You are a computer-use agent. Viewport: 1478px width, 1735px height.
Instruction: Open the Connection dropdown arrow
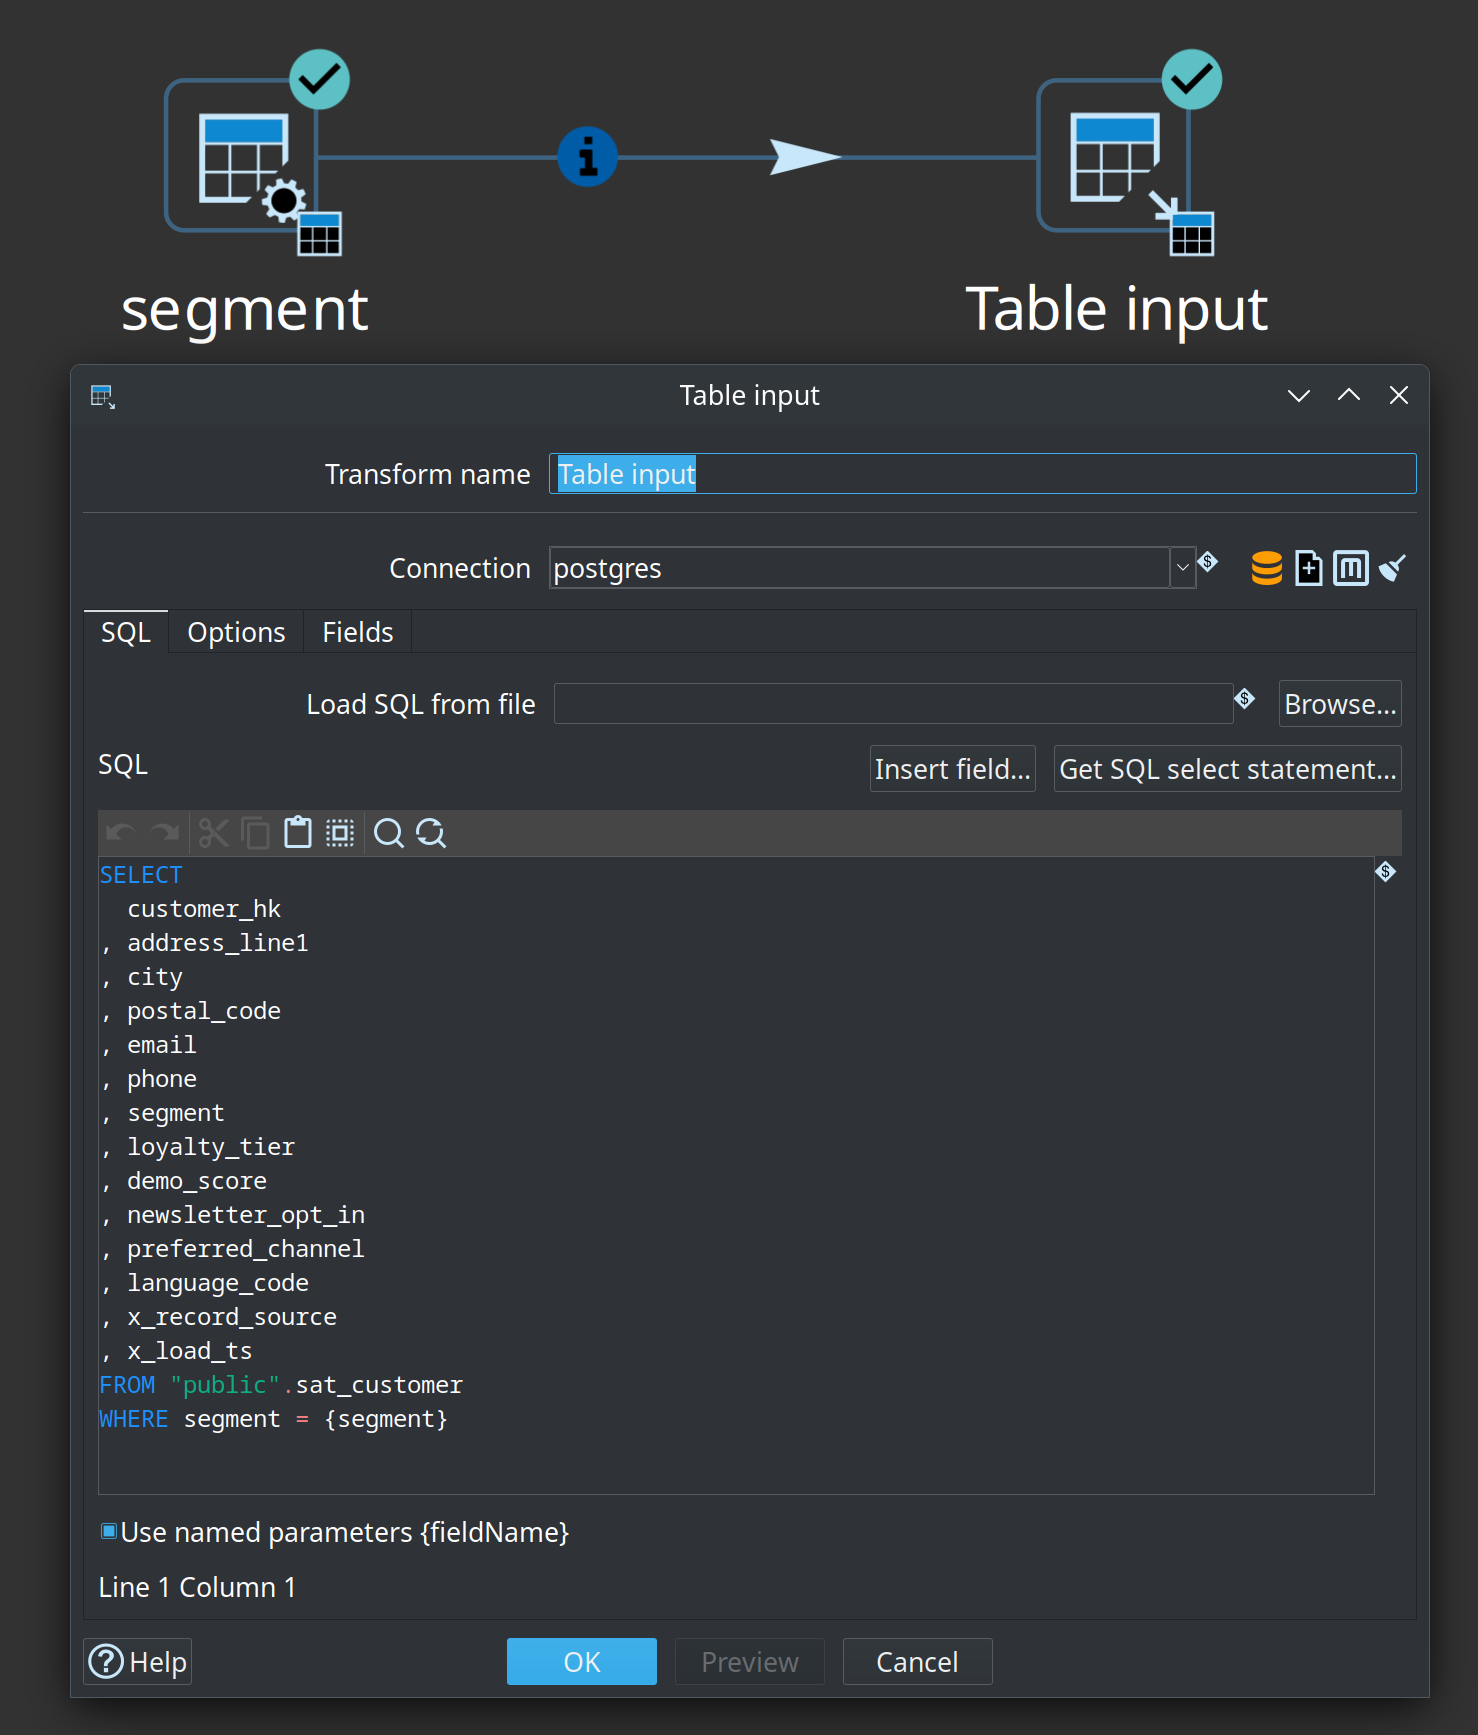pyautogui.click(x=1183, y=568)
